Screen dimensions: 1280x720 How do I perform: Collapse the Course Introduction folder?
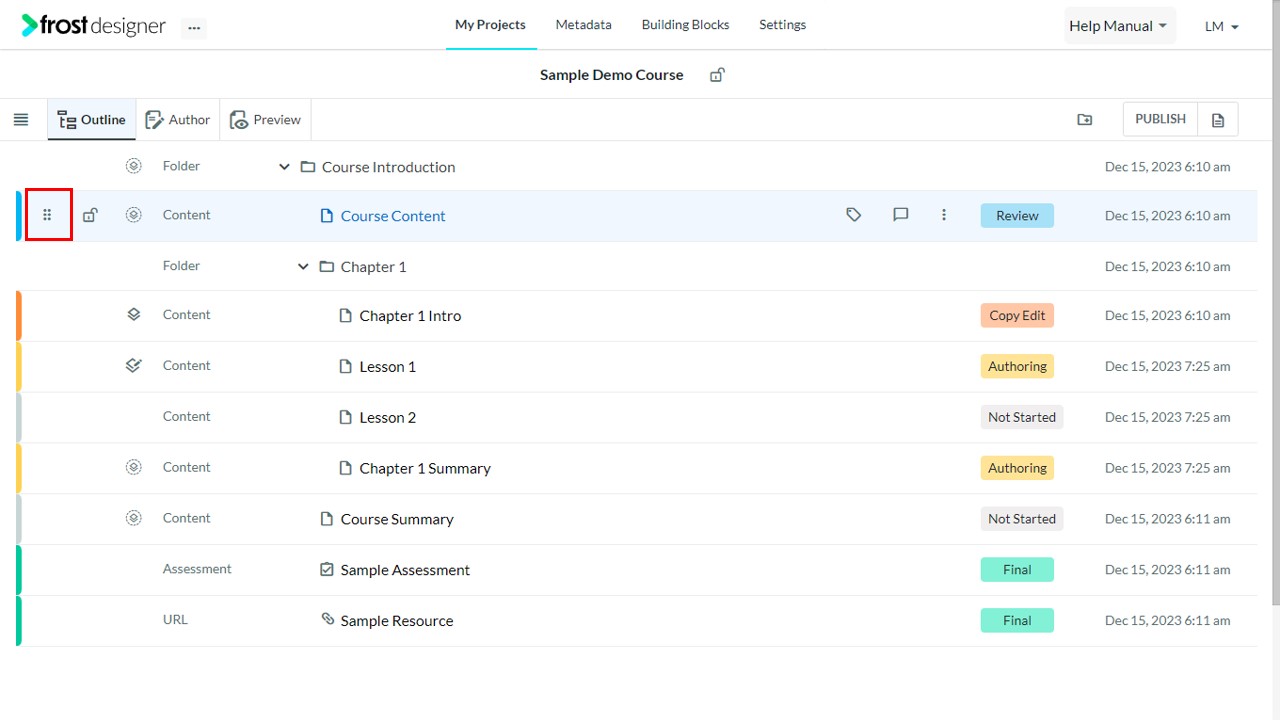click(284, 167)
